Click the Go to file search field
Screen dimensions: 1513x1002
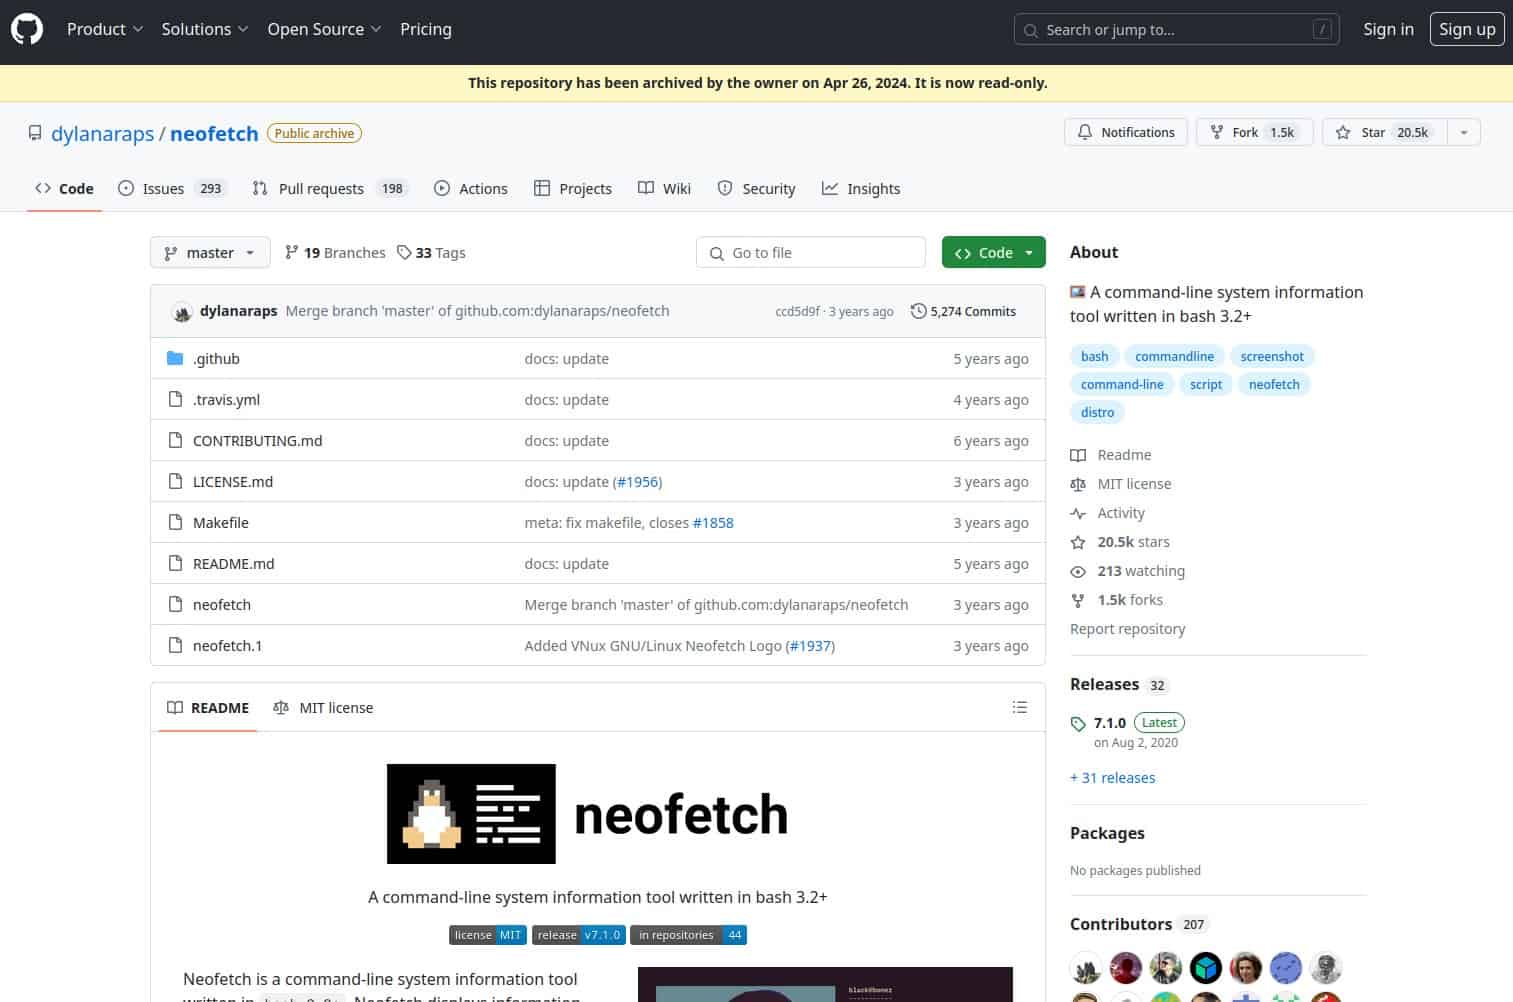(x=810, y=252)
